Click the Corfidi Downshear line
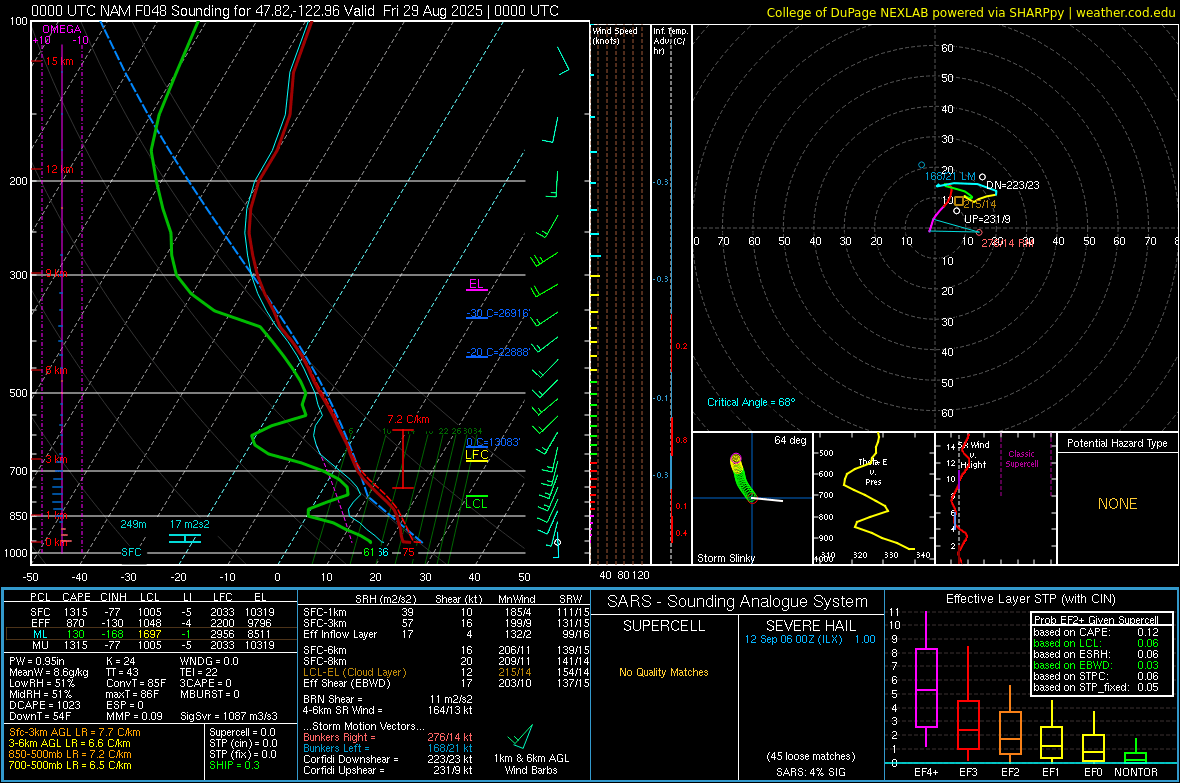 tap(388, 759)
